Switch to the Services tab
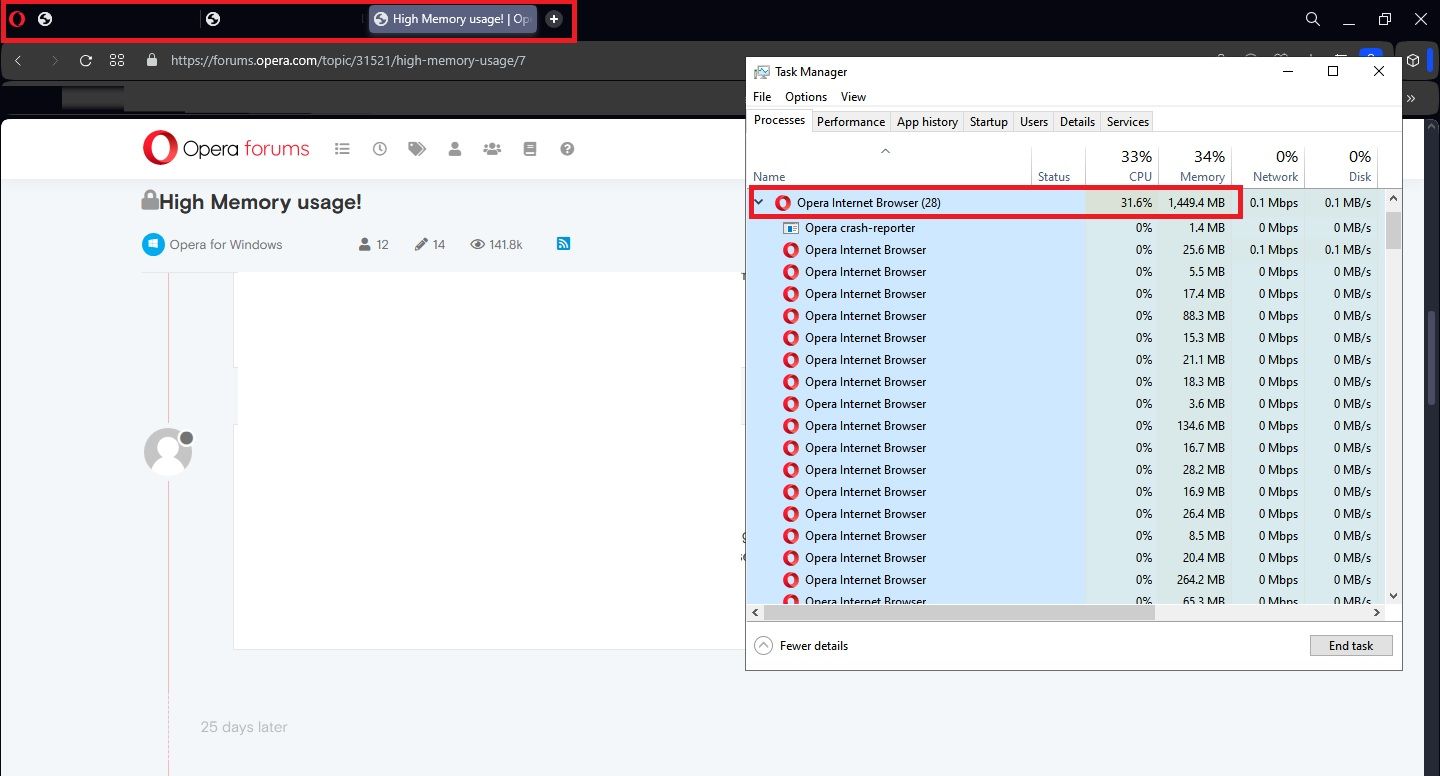 [1128, 122]
